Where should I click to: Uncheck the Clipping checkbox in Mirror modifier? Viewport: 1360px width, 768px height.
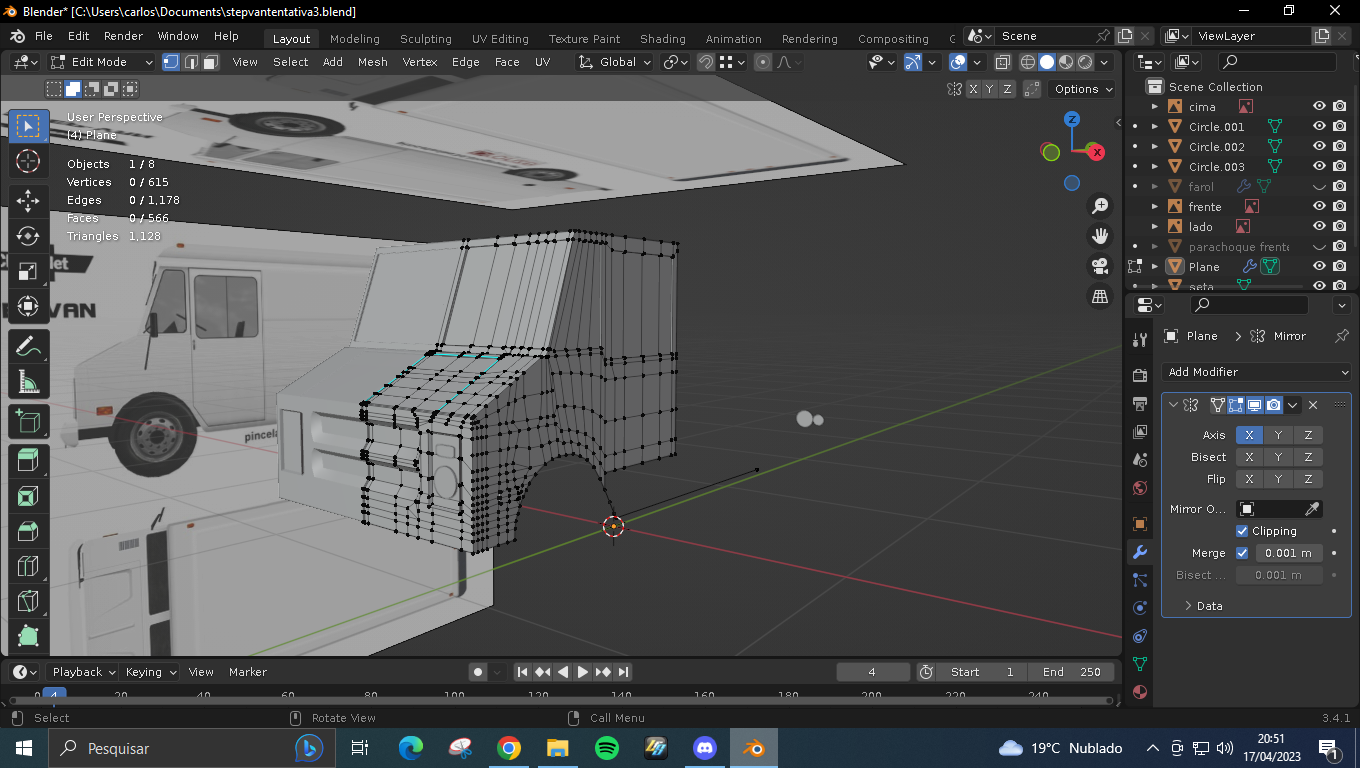pyautogui.click(x=1242, y=531)
